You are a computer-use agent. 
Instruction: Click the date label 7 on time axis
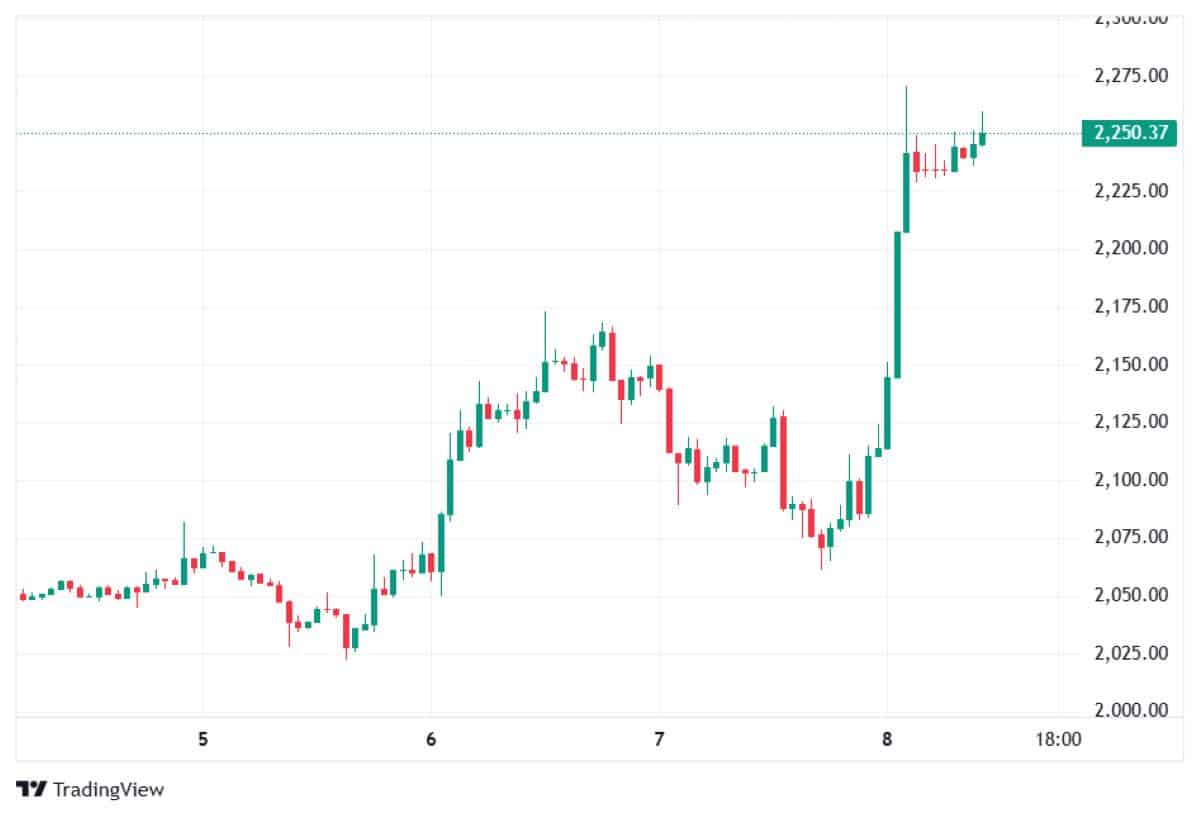[x=659, y=741]
